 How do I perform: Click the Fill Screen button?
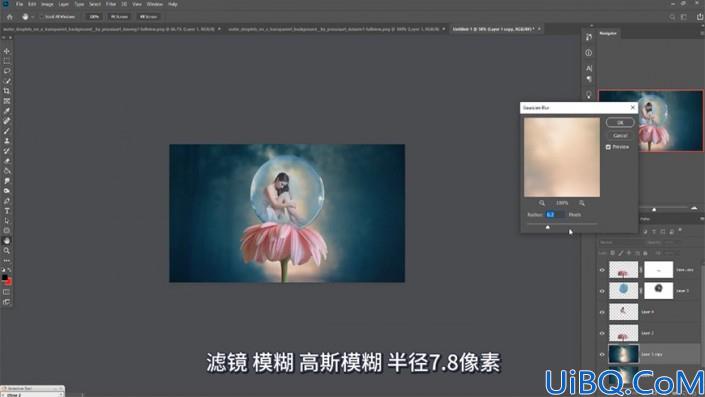[148, 17]
